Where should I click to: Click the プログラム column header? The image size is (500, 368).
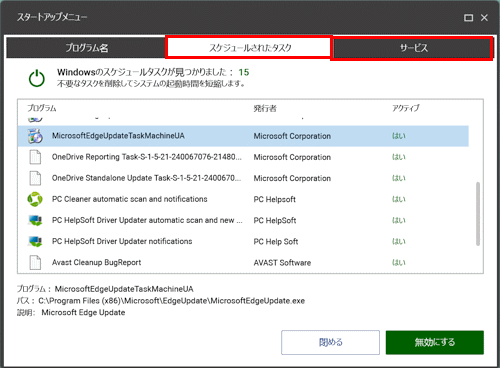[x=42, y=108]
